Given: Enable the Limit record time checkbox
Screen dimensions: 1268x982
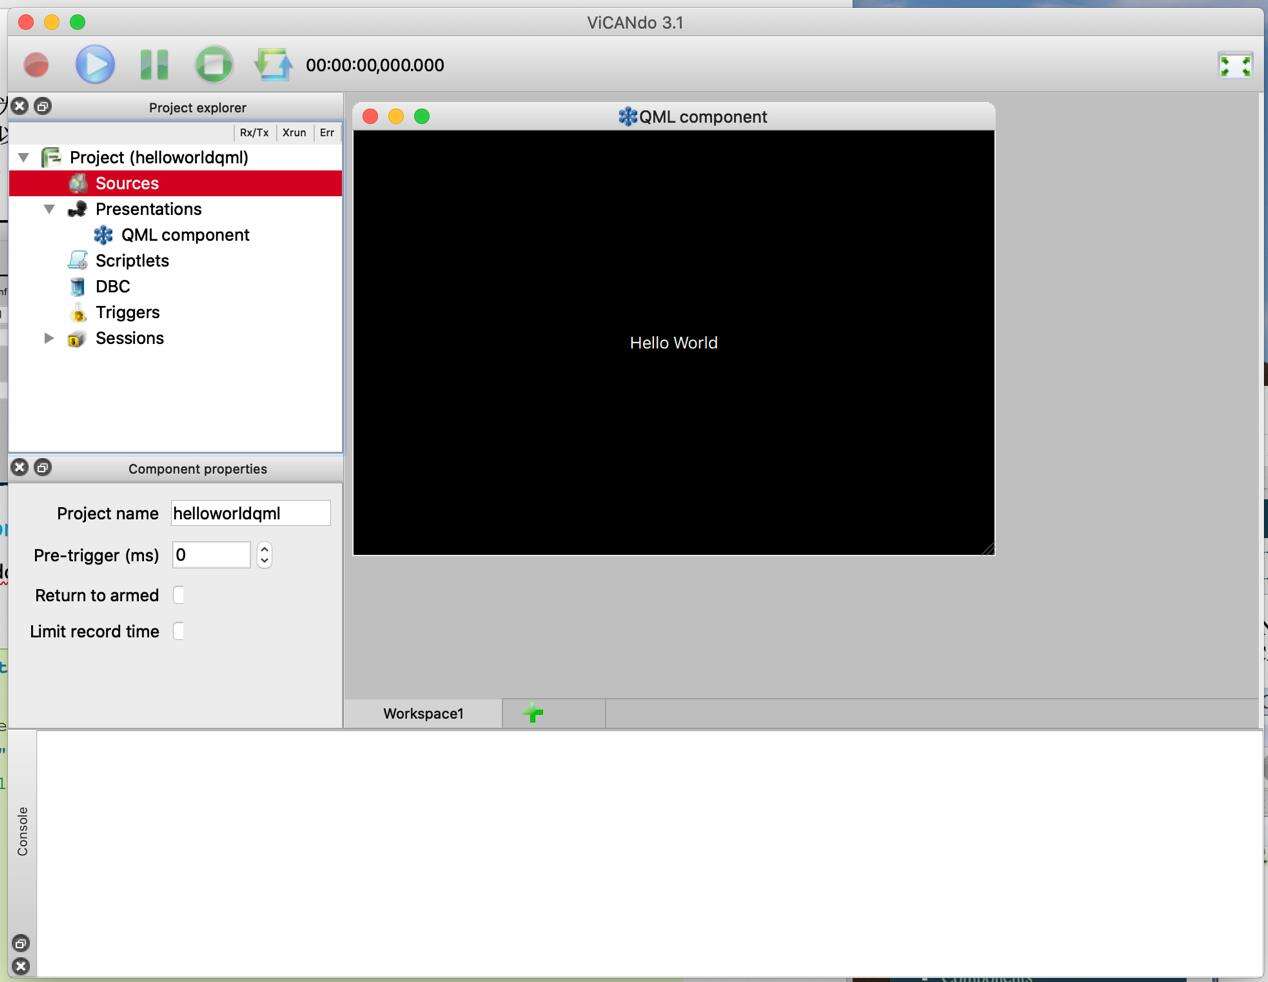Looking at the screenshot, I should pos(179,631).
